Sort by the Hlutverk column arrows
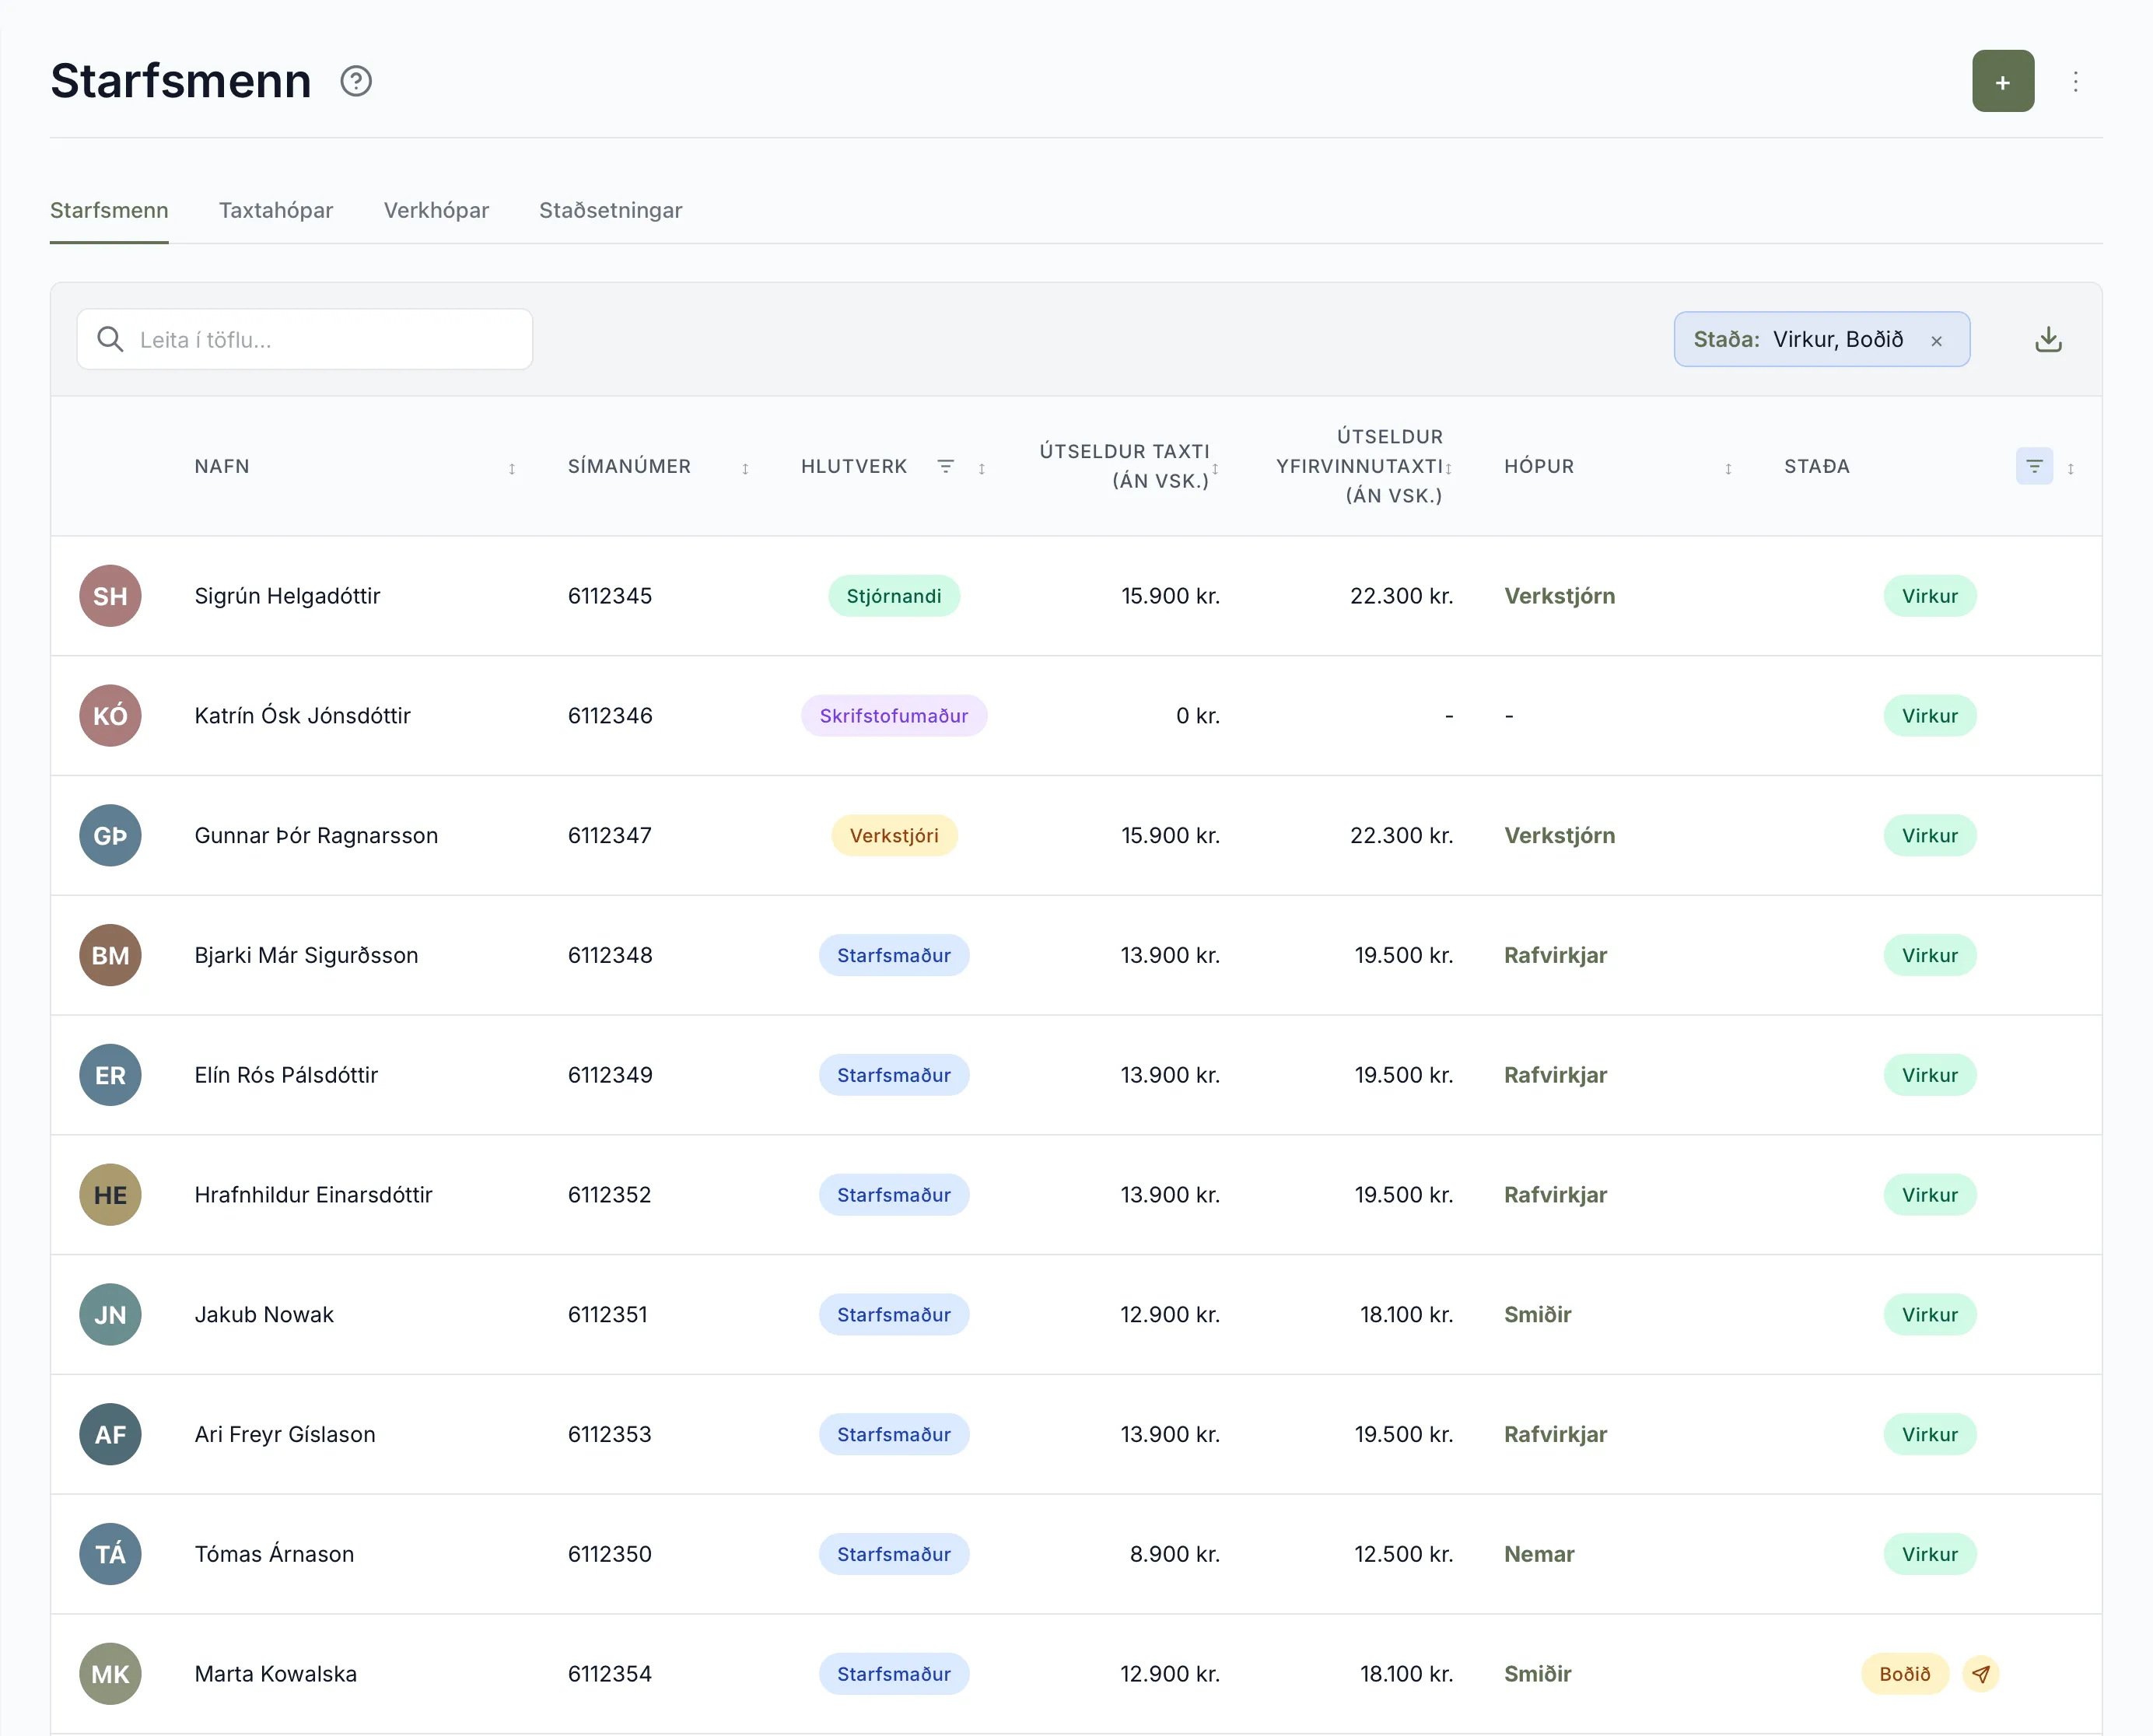2153x1736 pixels. point(982,468)
